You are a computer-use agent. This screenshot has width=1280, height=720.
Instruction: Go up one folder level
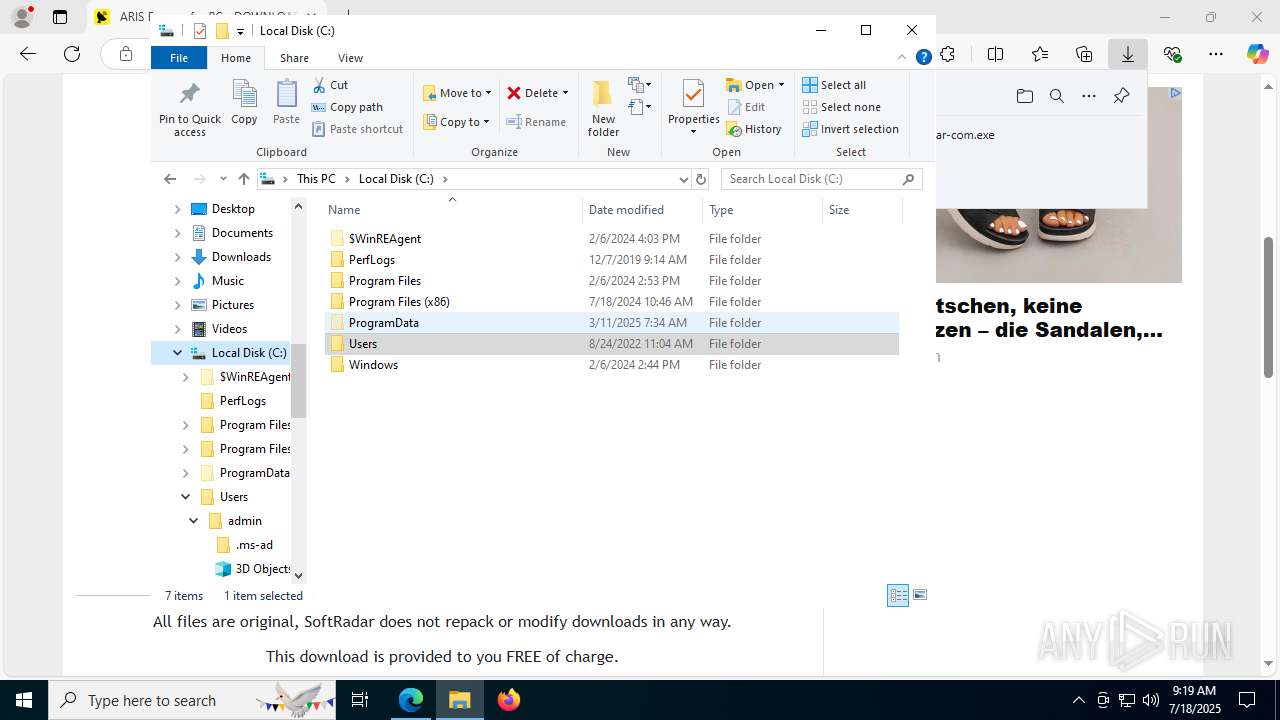point(244,179)
